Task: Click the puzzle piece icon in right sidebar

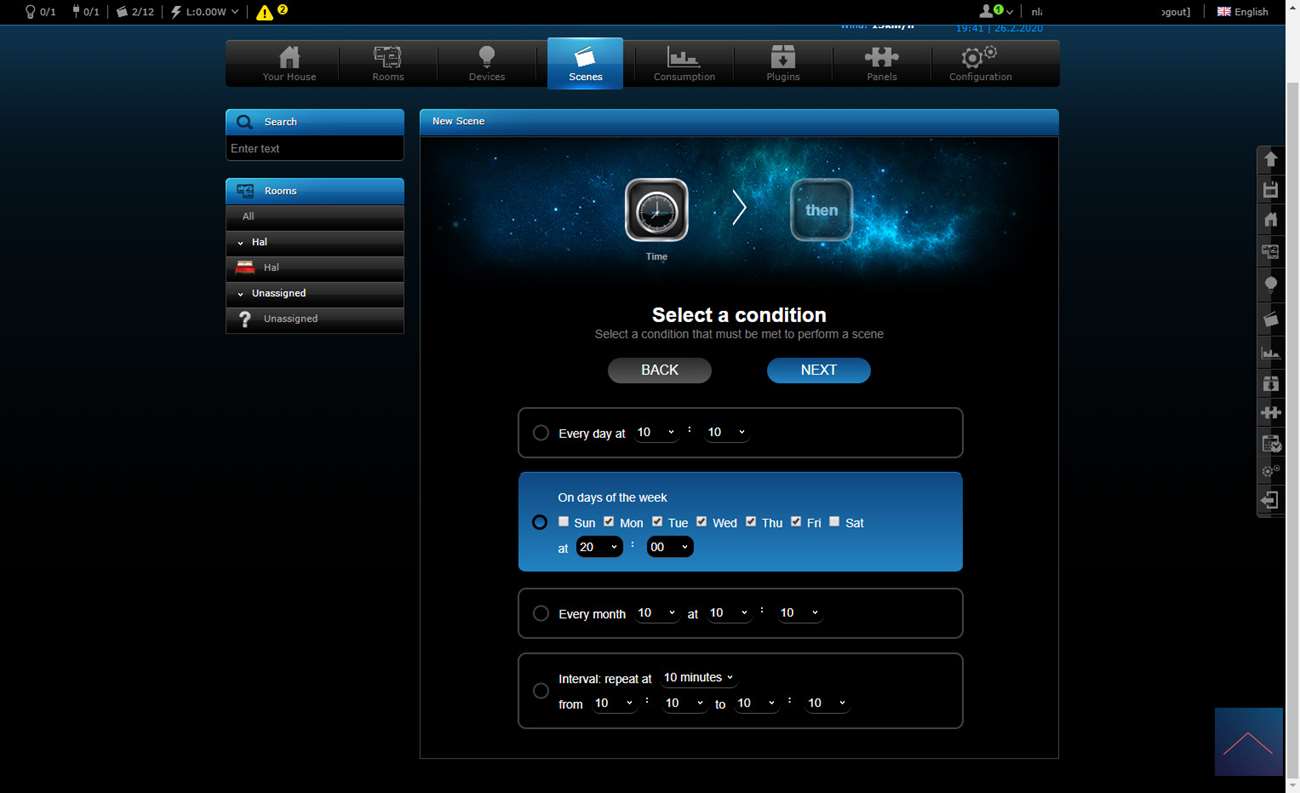Action: (x=1270, y=413)
